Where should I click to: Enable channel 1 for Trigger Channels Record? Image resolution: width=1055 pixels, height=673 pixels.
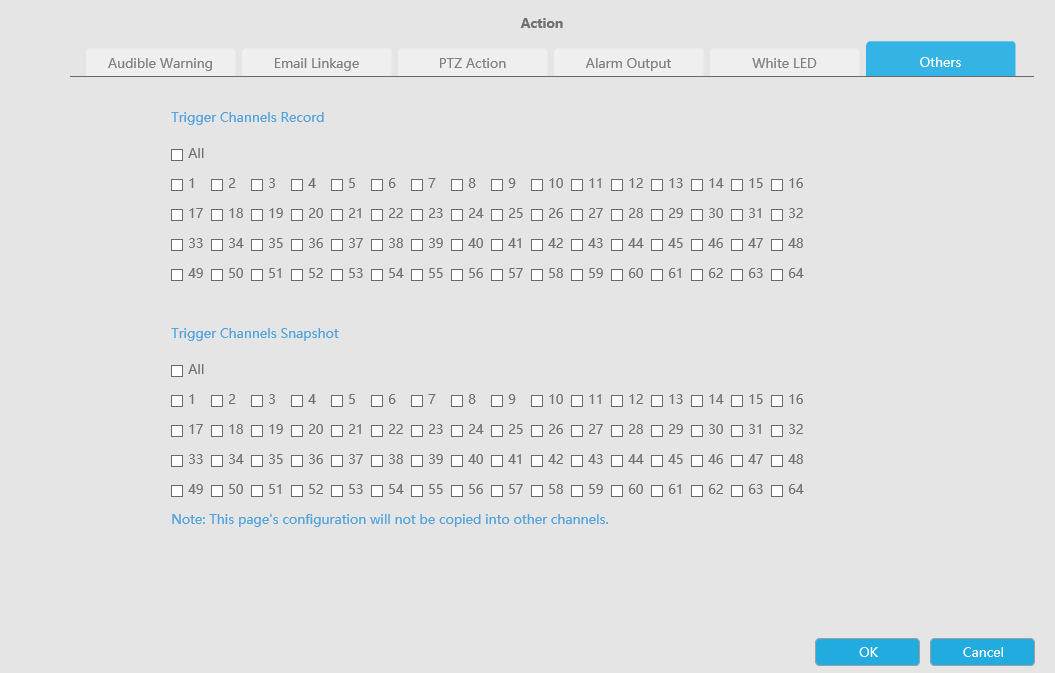coord(177,185)
